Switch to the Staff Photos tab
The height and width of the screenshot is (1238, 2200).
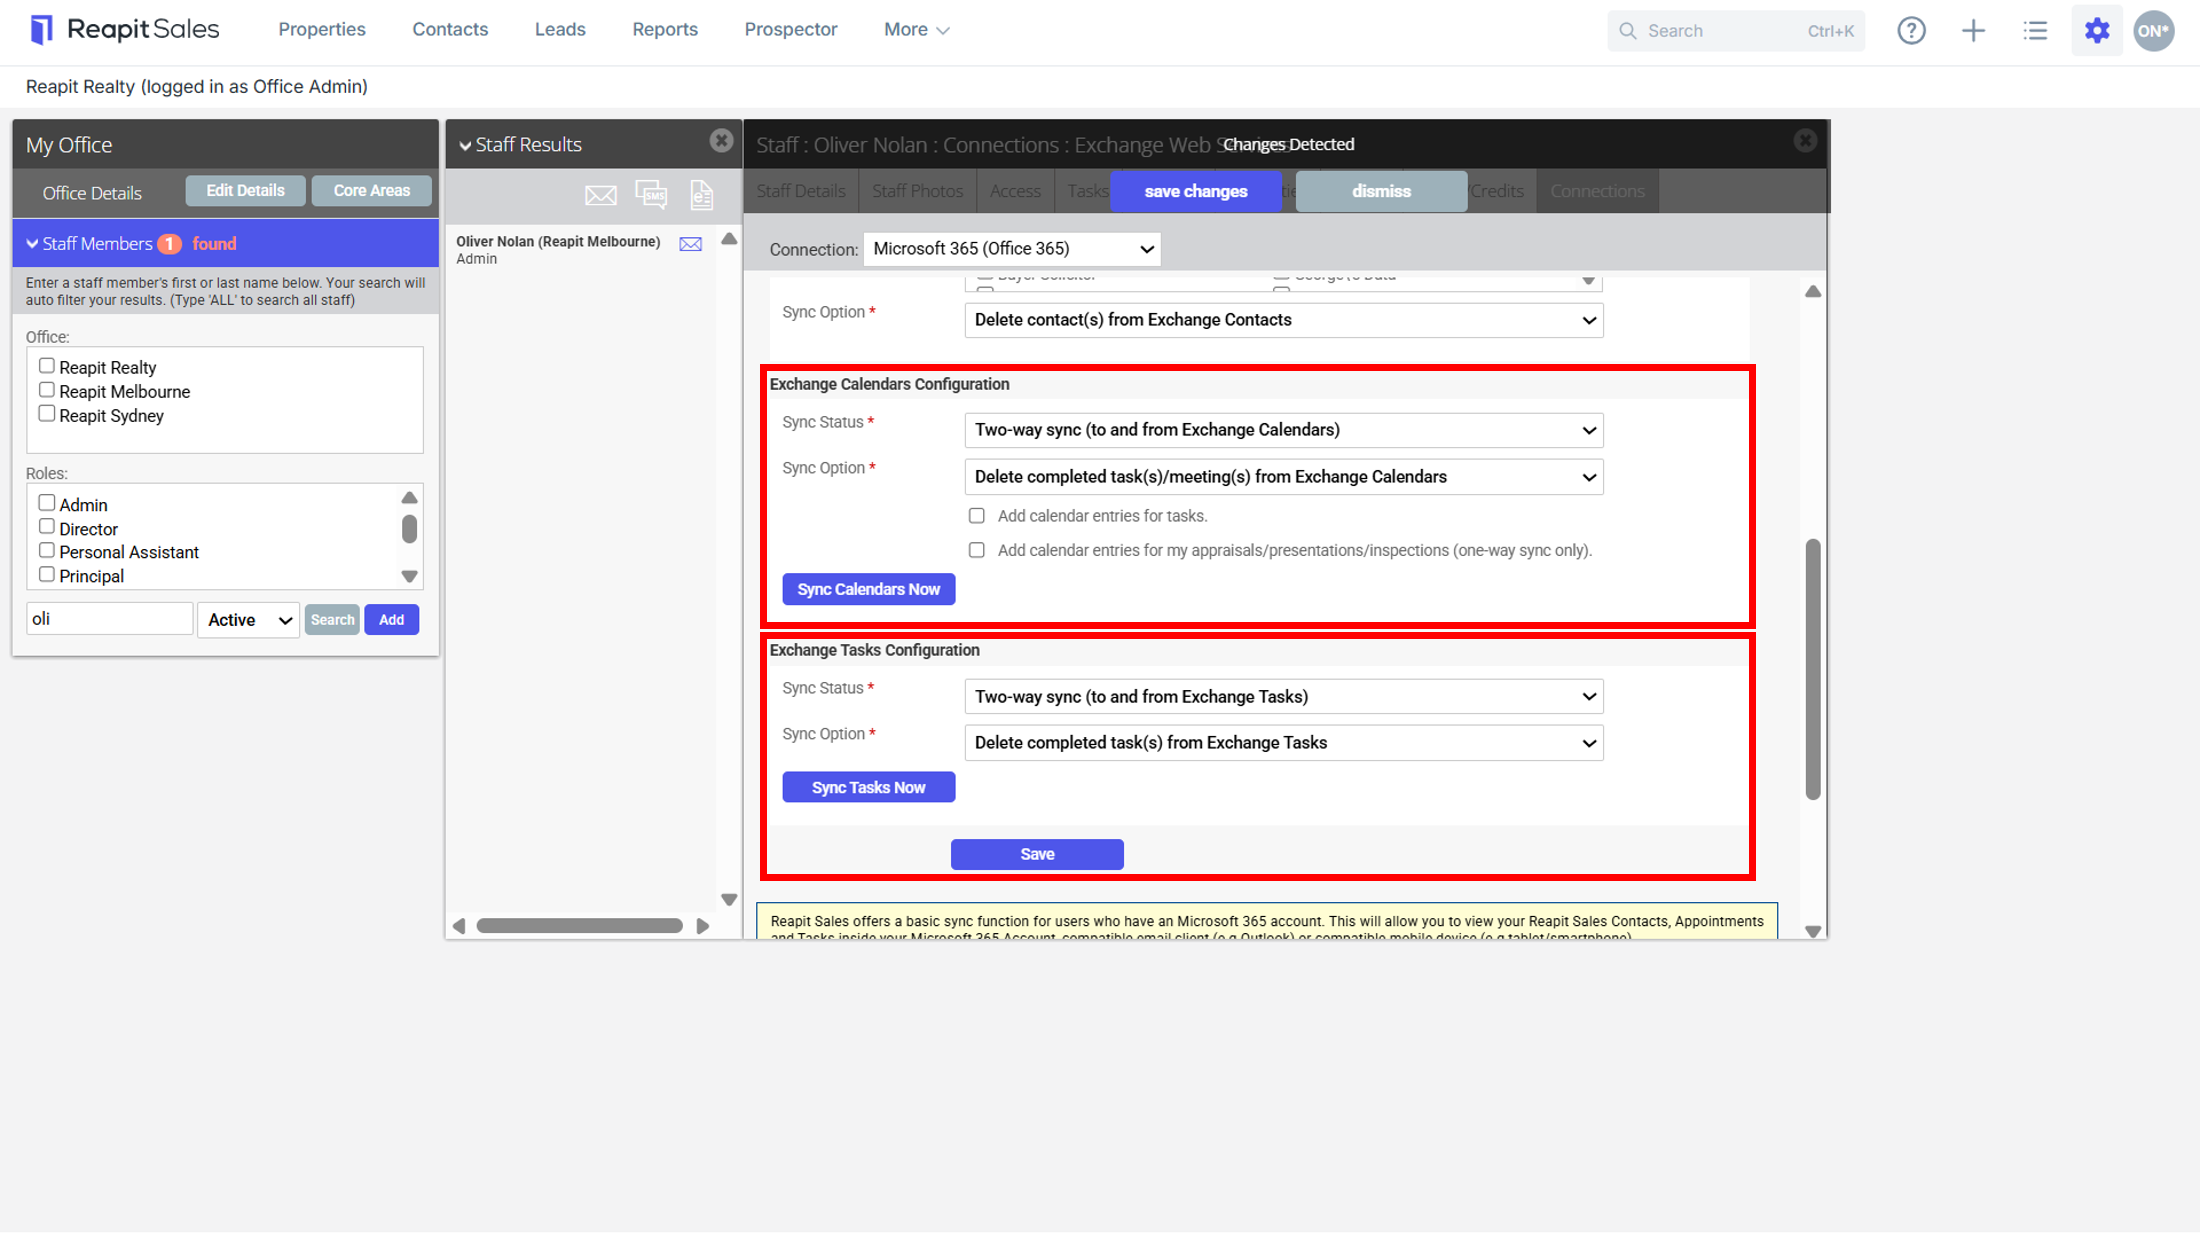click(x=917, y=191)
